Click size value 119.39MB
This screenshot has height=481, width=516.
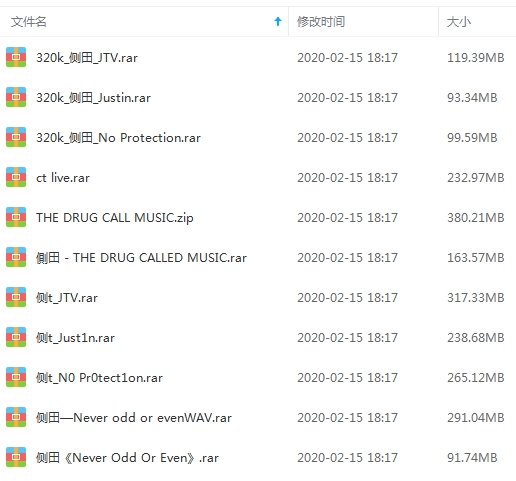476,58
